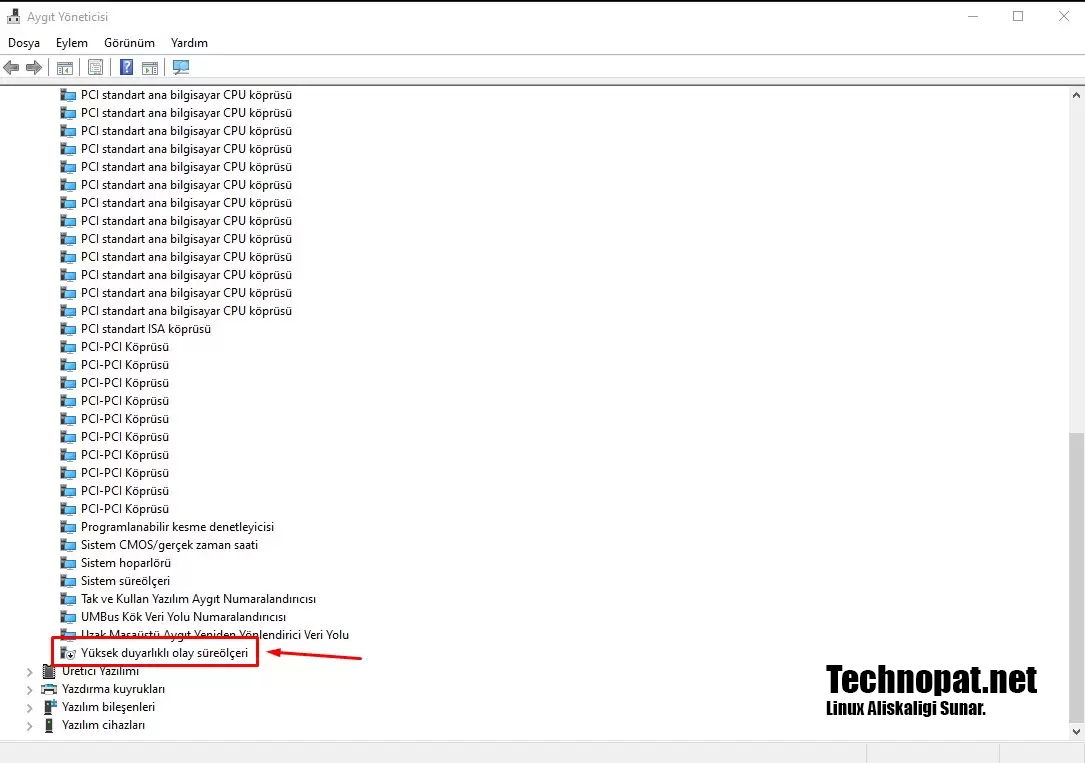This screenshot has height=763, width=1085.
Task: Click the chip icon of Üretici Yazılımı
Action: pyautogui.click(x=48, y=671)
